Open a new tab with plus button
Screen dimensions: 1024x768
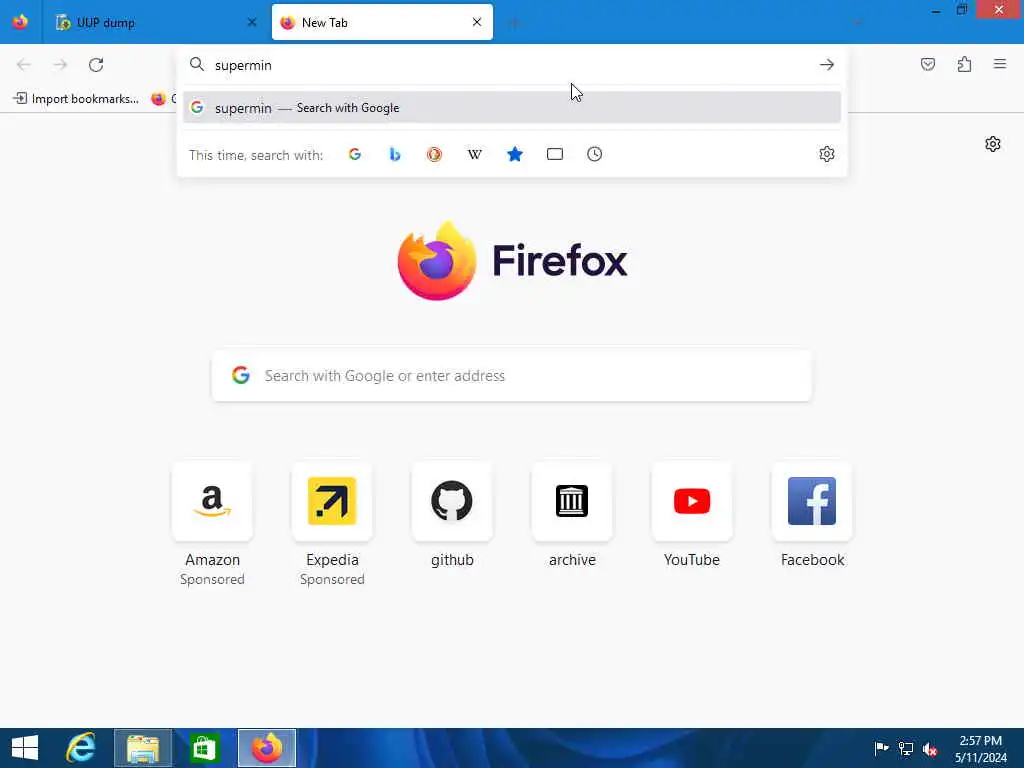[x=514, y=23]
